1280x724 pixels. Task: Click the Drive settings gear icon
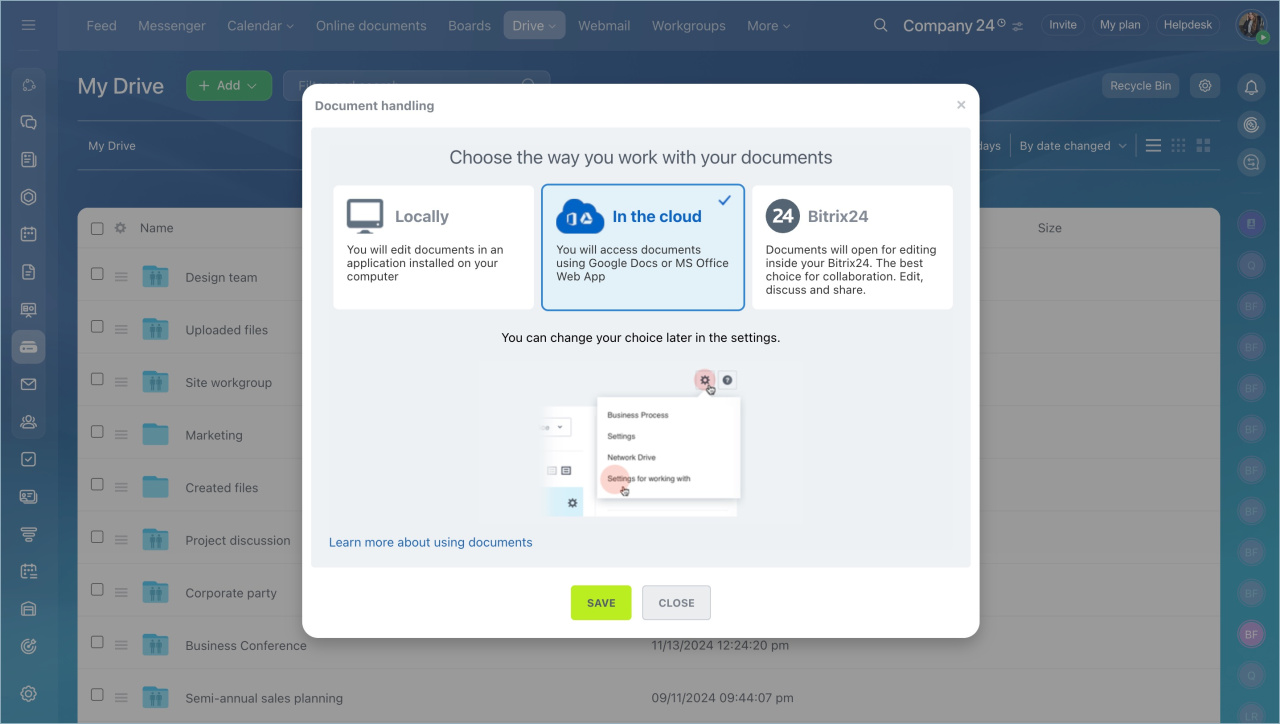(1205, 86)
